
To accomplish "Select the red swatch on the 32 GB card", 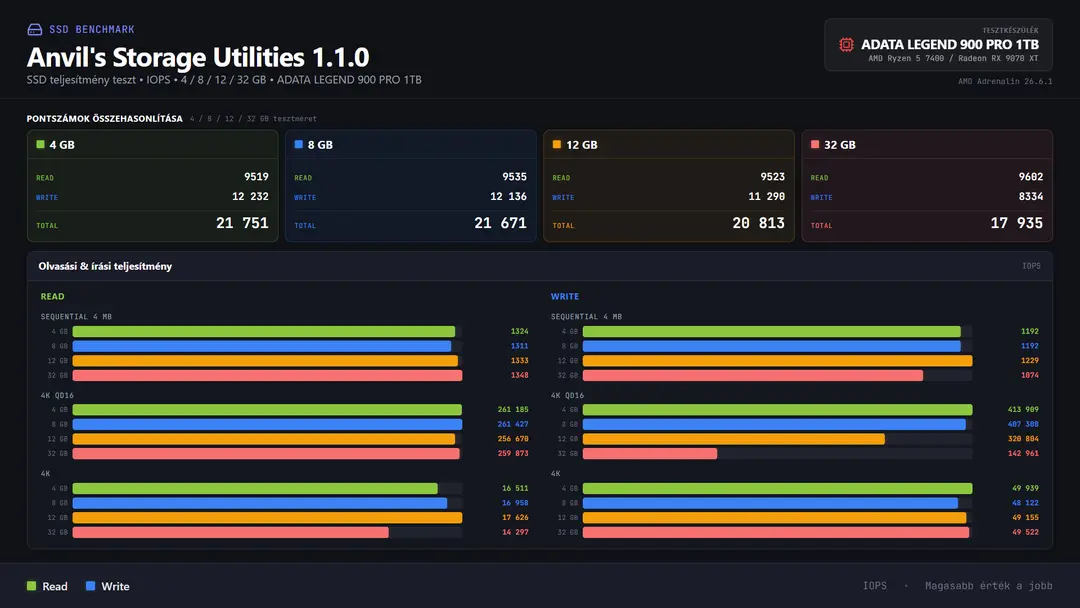I will [816, 145].
